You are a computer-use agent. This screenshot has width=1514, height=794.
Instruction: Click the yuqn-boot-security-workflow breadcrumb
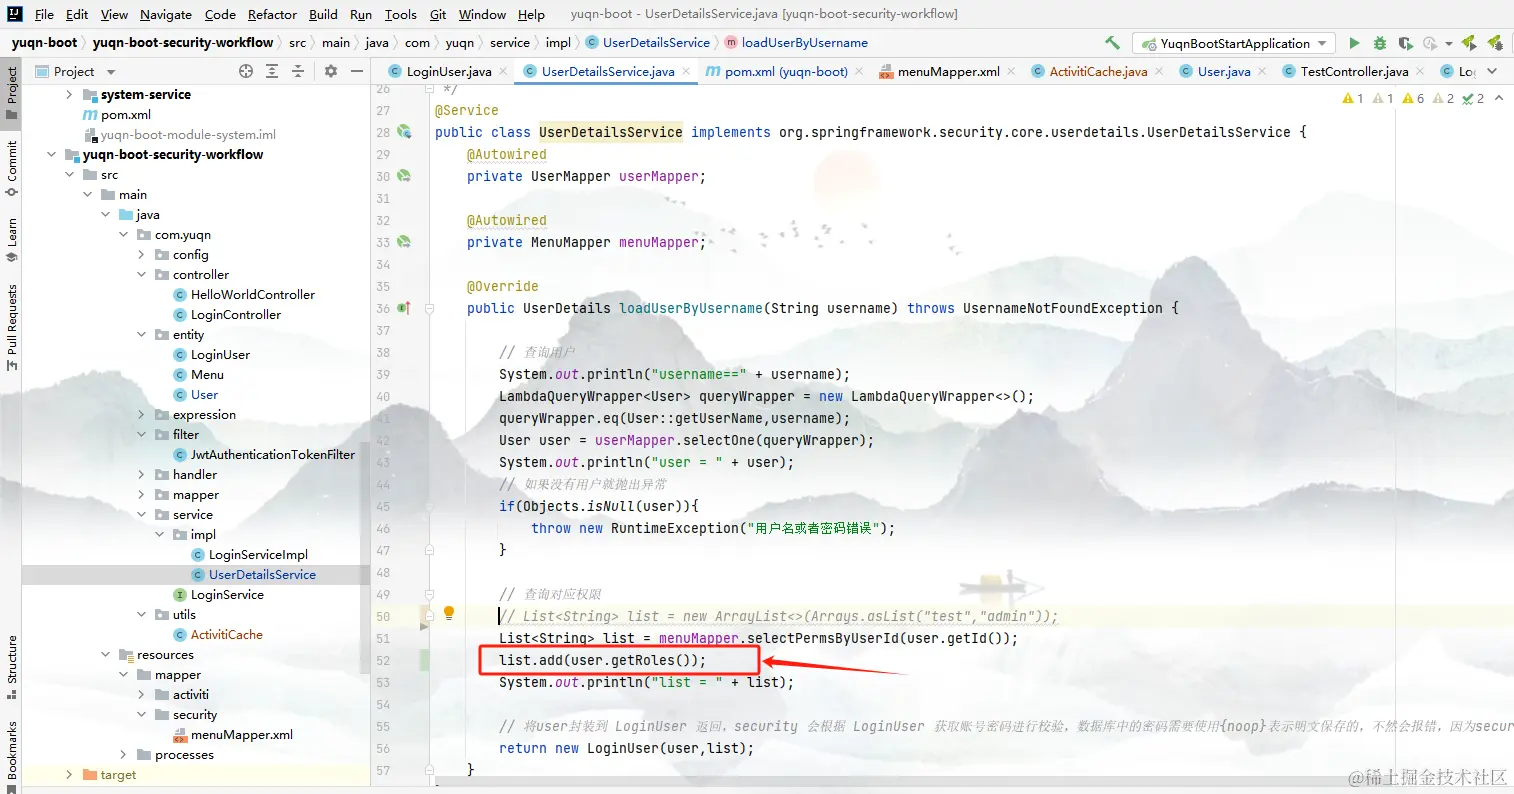(x=183, y=42)
